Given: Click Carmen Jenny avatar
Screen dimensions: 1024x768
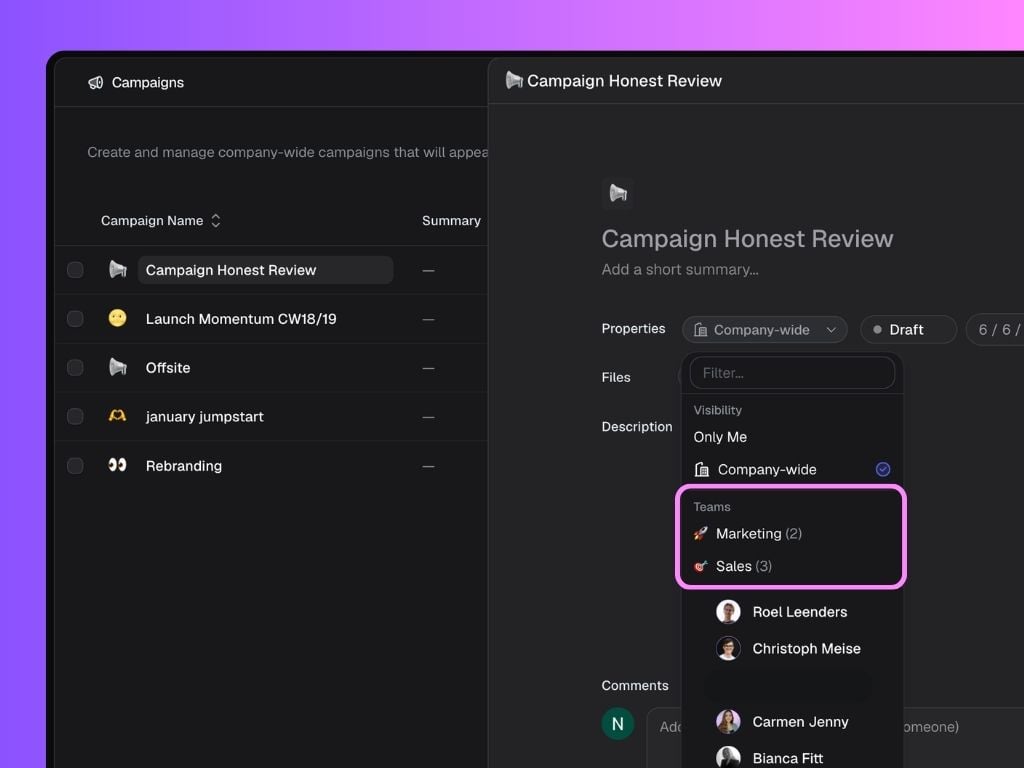Looking at the screenshot, I should 728,722.
